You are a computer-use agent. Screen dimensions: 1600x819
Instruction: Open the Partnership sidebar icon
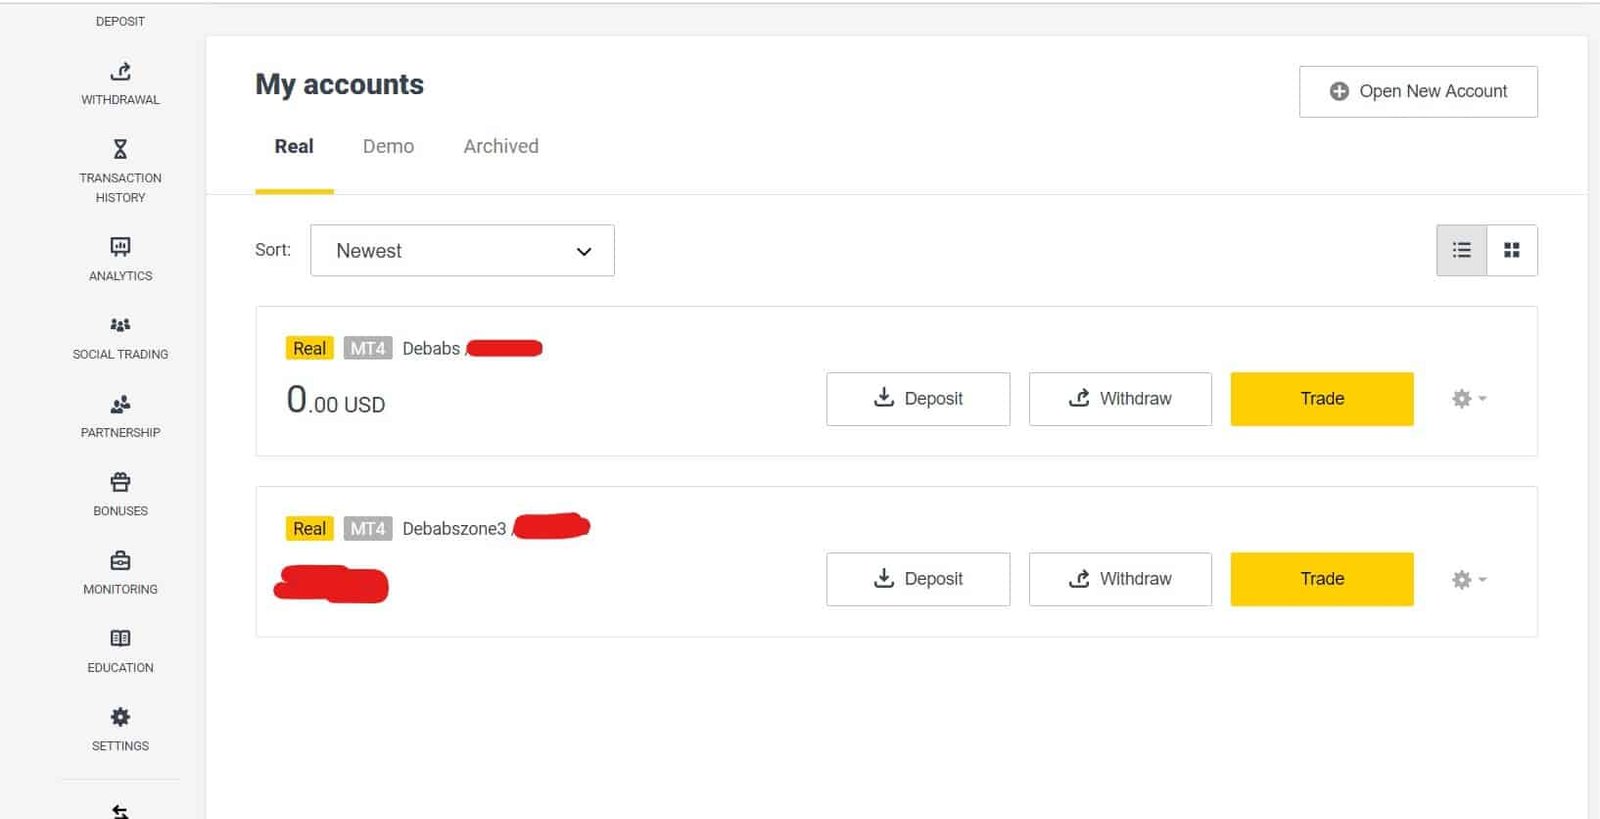120,404
